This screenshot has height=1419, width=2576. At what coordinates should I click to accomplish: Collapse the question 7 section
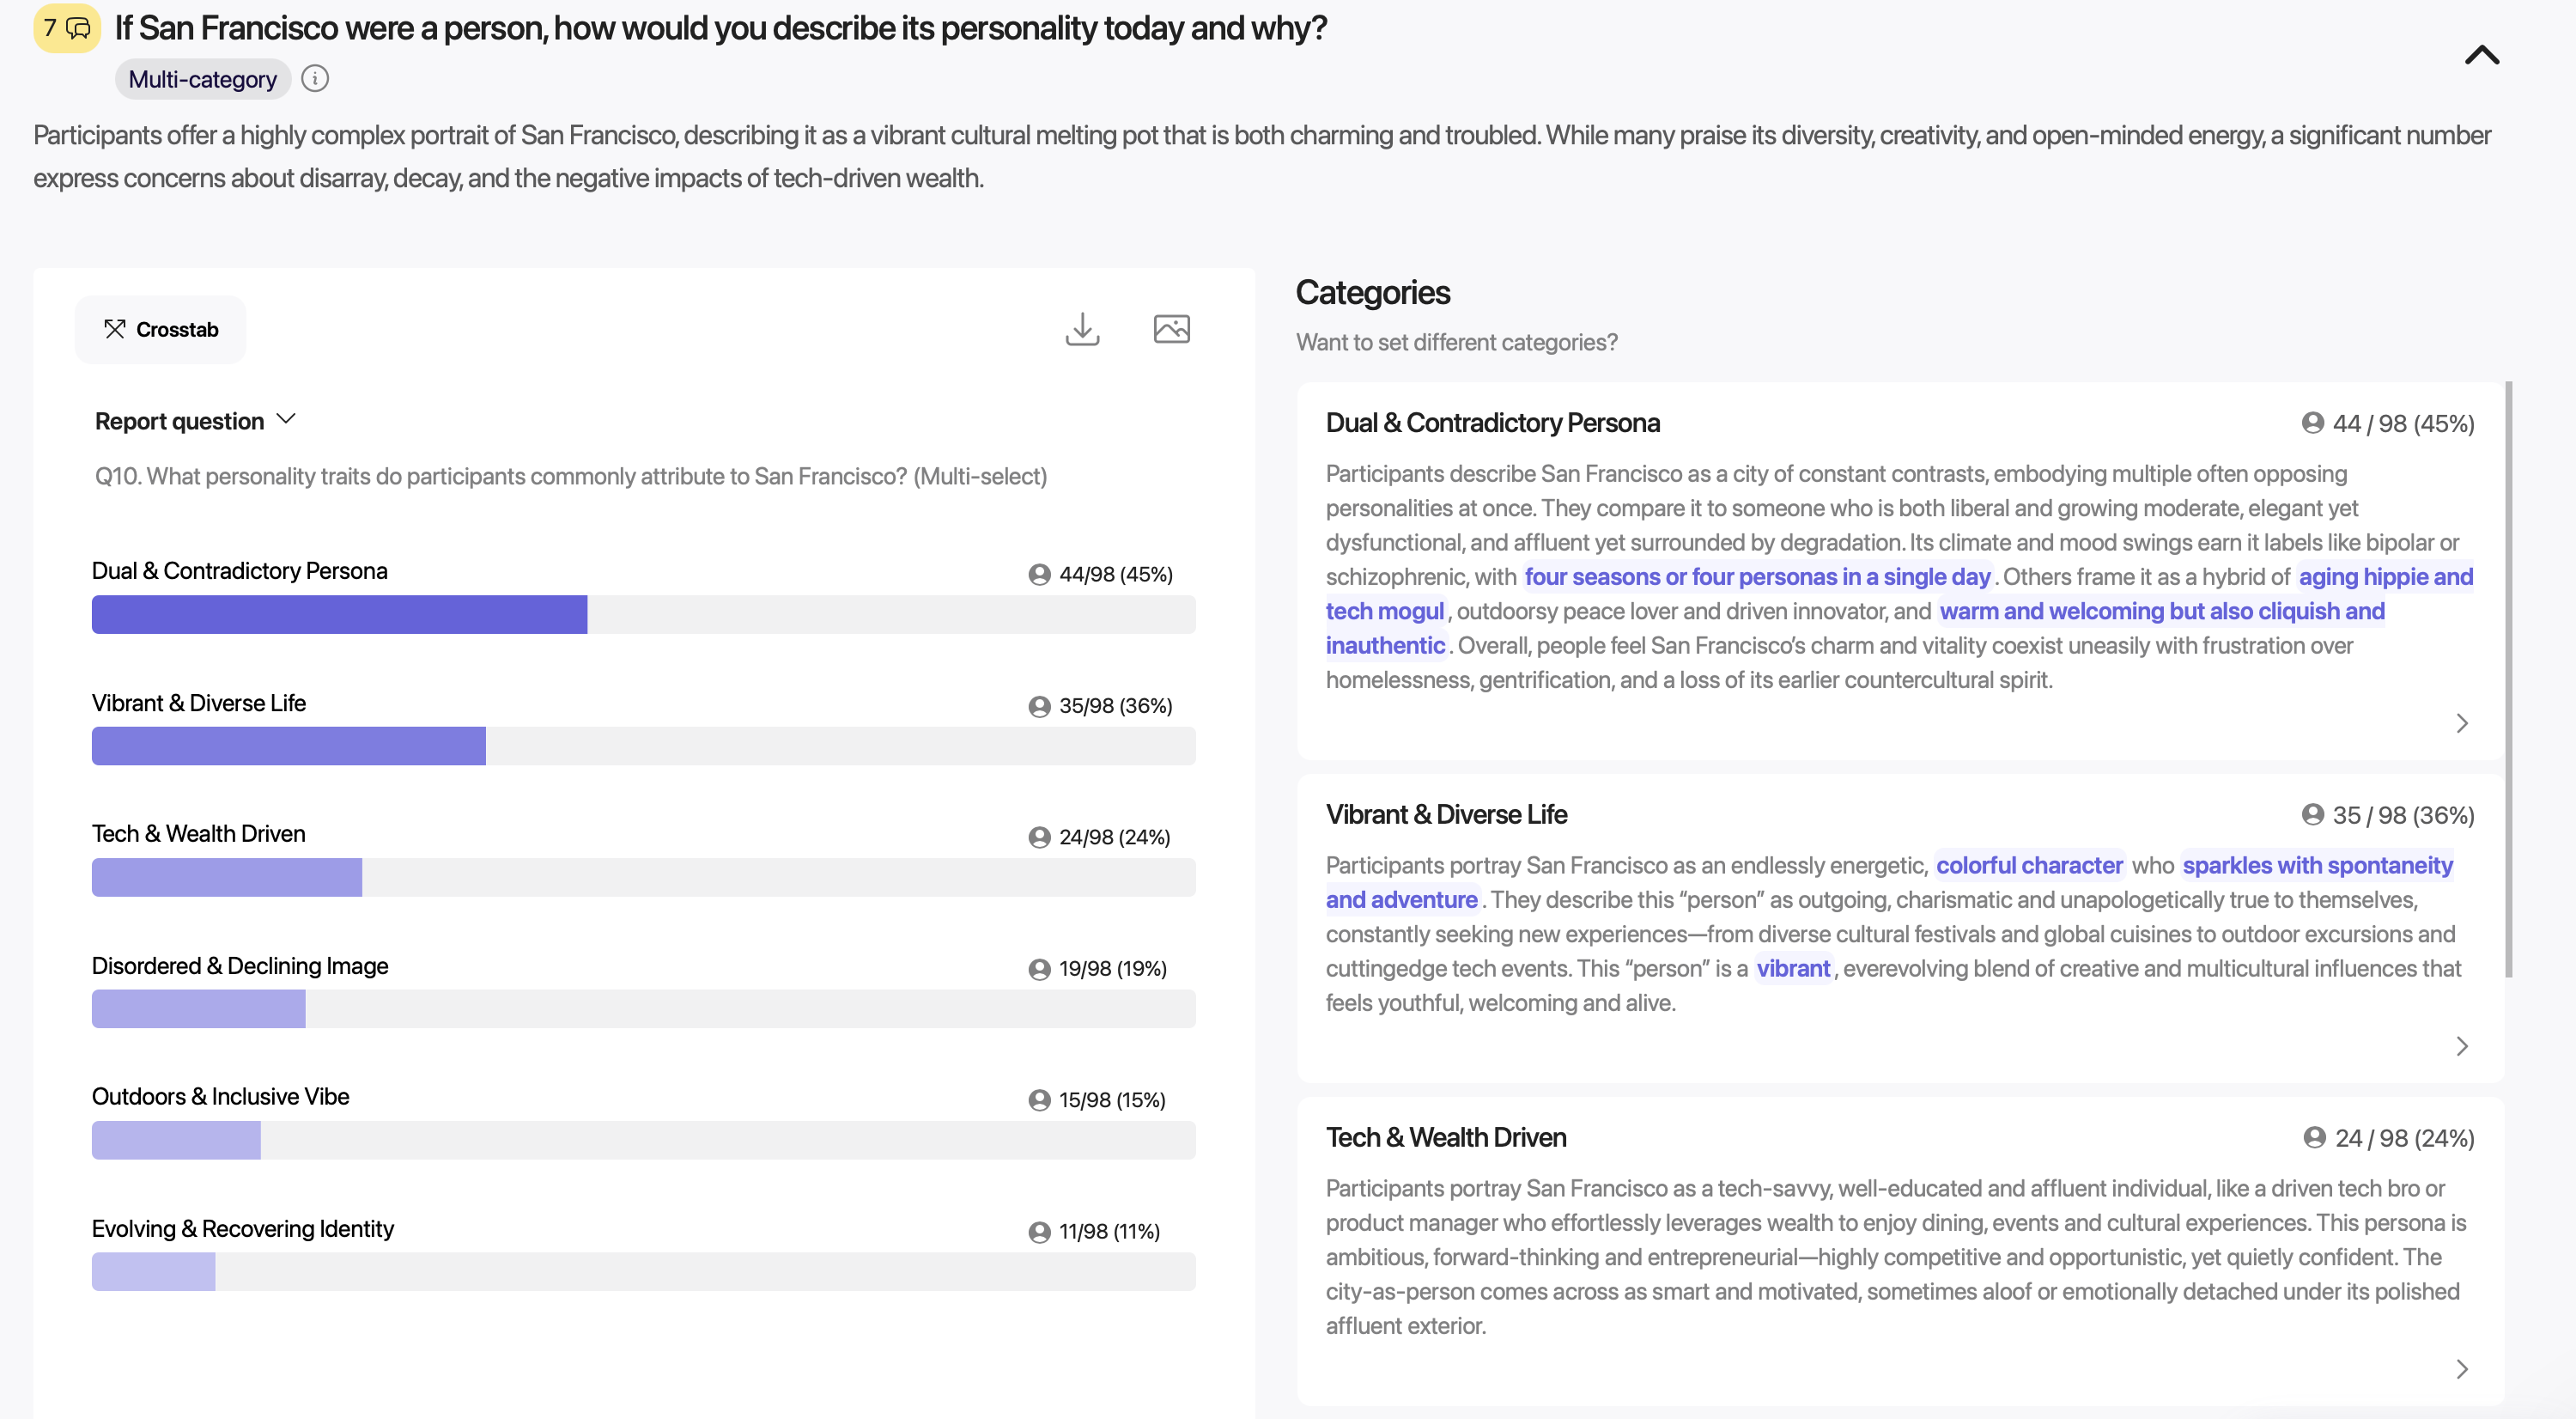click(2481, 56)
